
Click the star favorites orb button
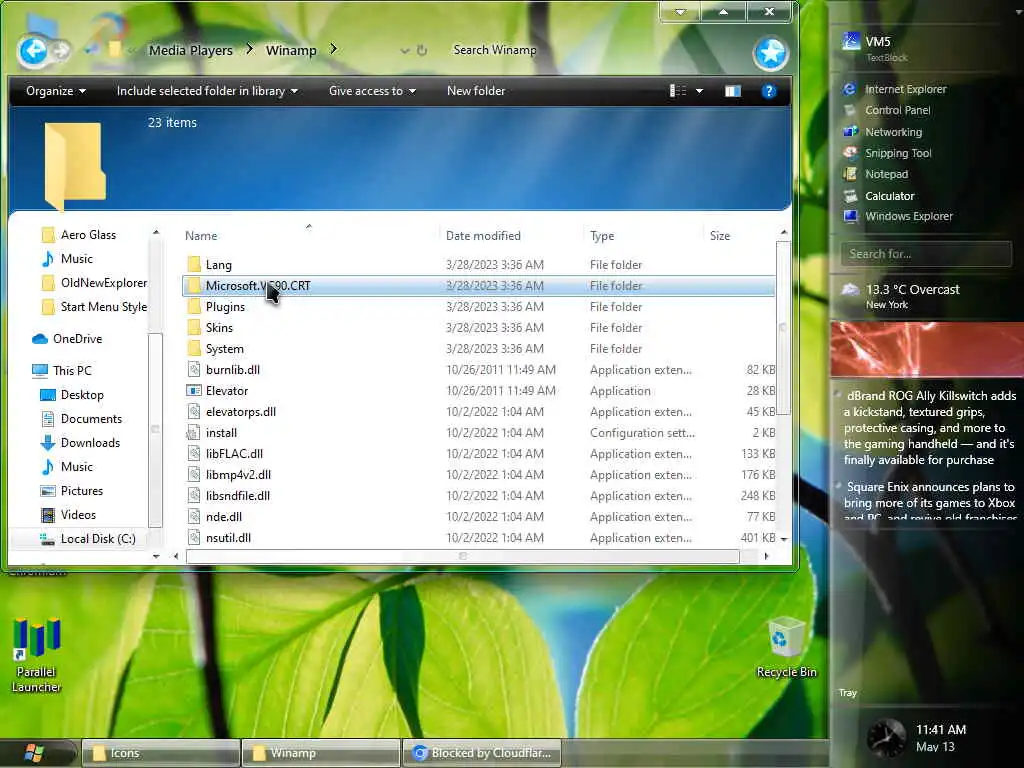[771, 53]
